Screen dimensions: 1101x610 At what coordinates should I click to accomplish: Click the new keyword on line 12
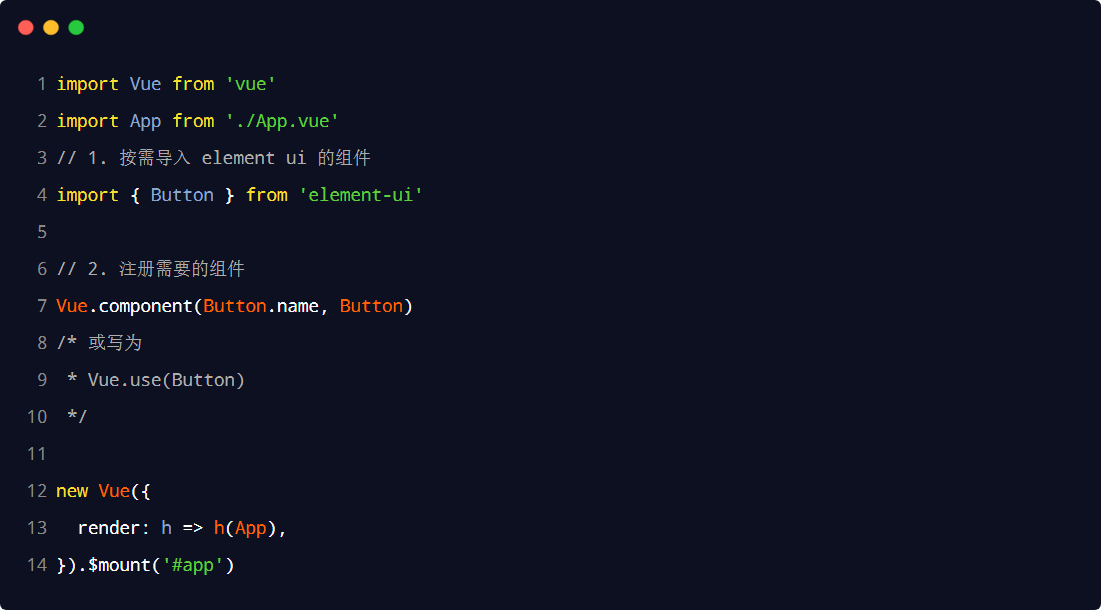click(x=72, y=491)
